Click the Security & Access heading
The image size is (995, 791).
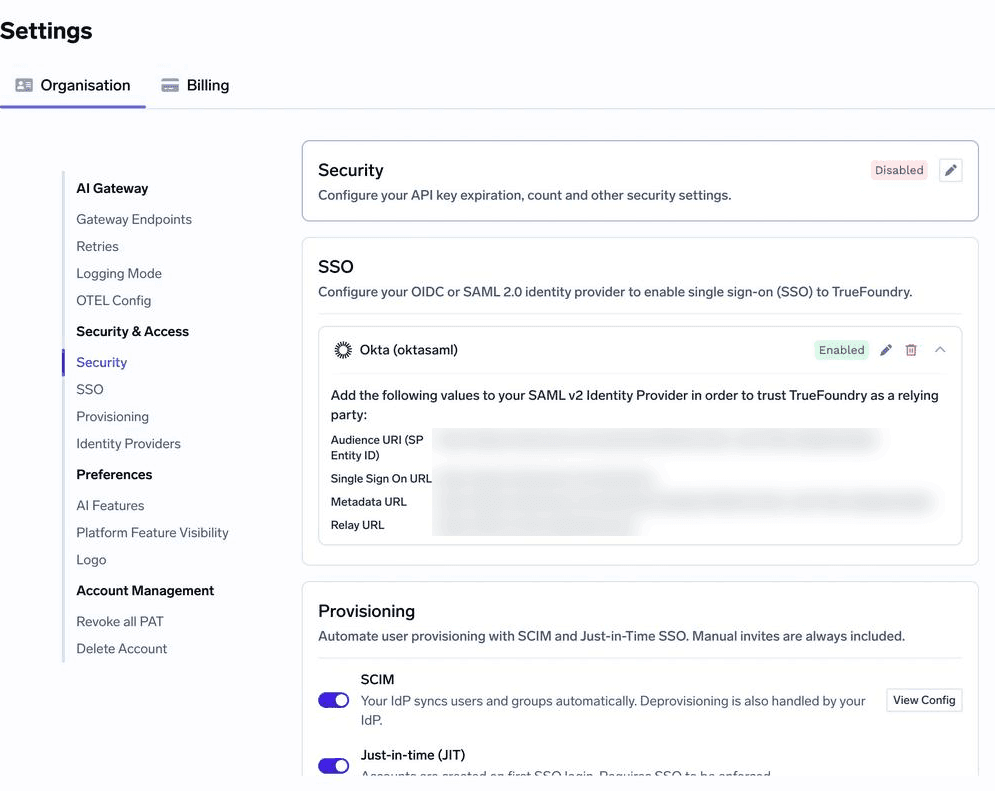(x=132, y=331)
